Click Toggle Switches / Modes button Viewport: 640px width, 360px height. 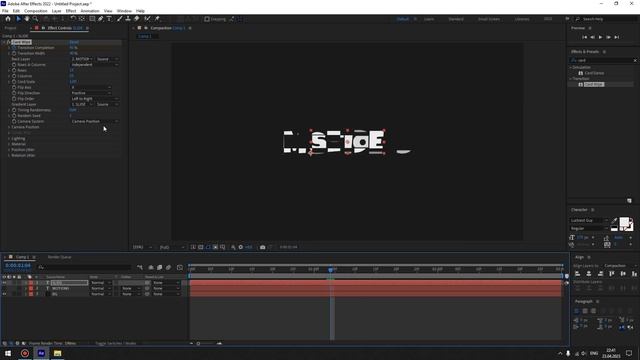(x=116, y=344)
